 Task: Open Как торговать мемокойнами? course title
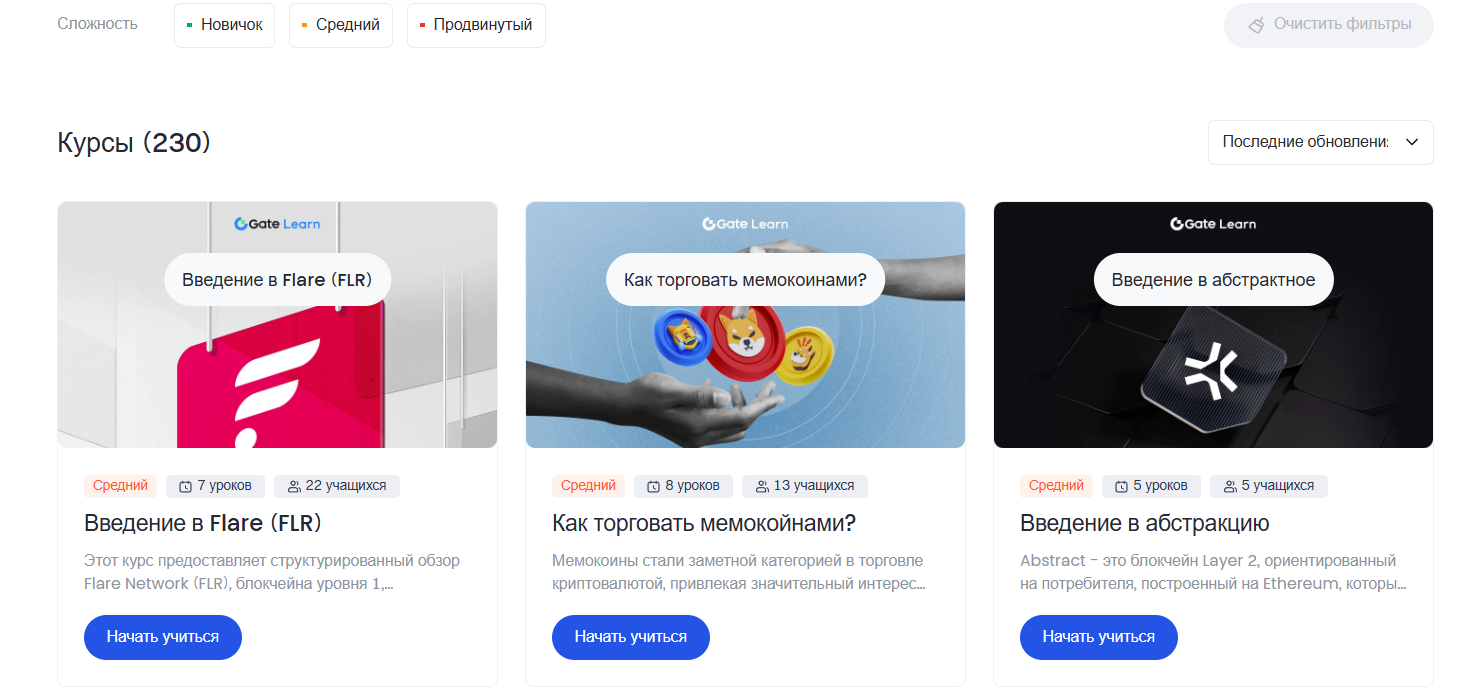704,523
